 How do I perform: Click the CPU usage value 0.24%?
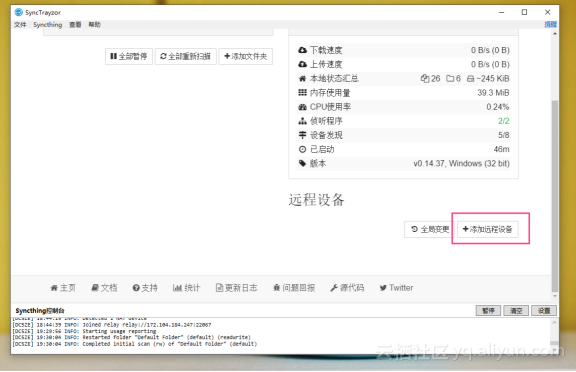pos(498,107)
